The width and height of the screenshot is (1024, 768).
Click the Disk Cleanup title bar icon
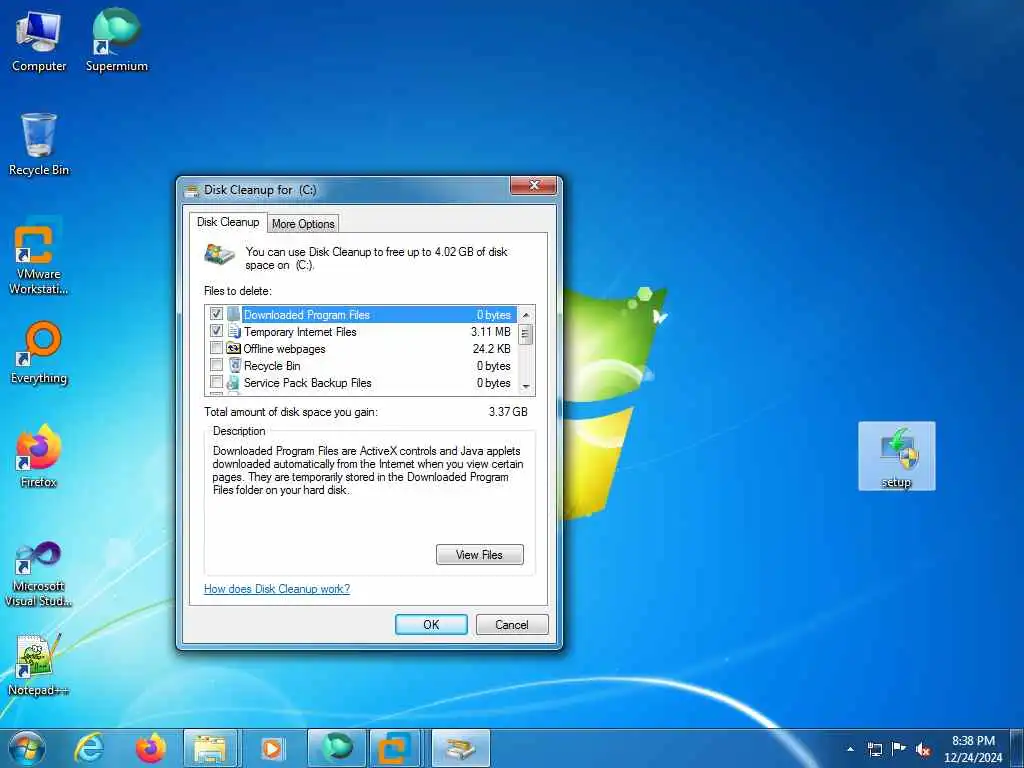pyautogui.click(x=192, y=190)
